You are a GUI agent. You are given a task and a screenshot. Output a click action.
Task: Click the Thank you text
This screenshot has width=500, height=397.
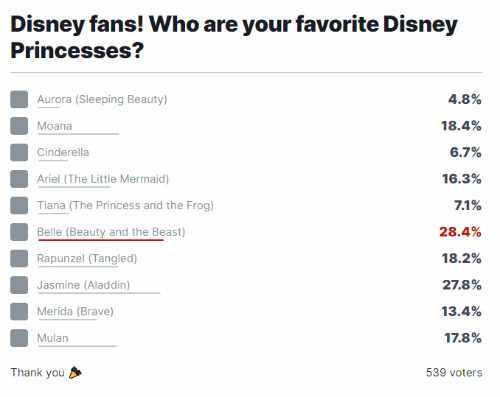pyautogui.click(x=37, y=373)
